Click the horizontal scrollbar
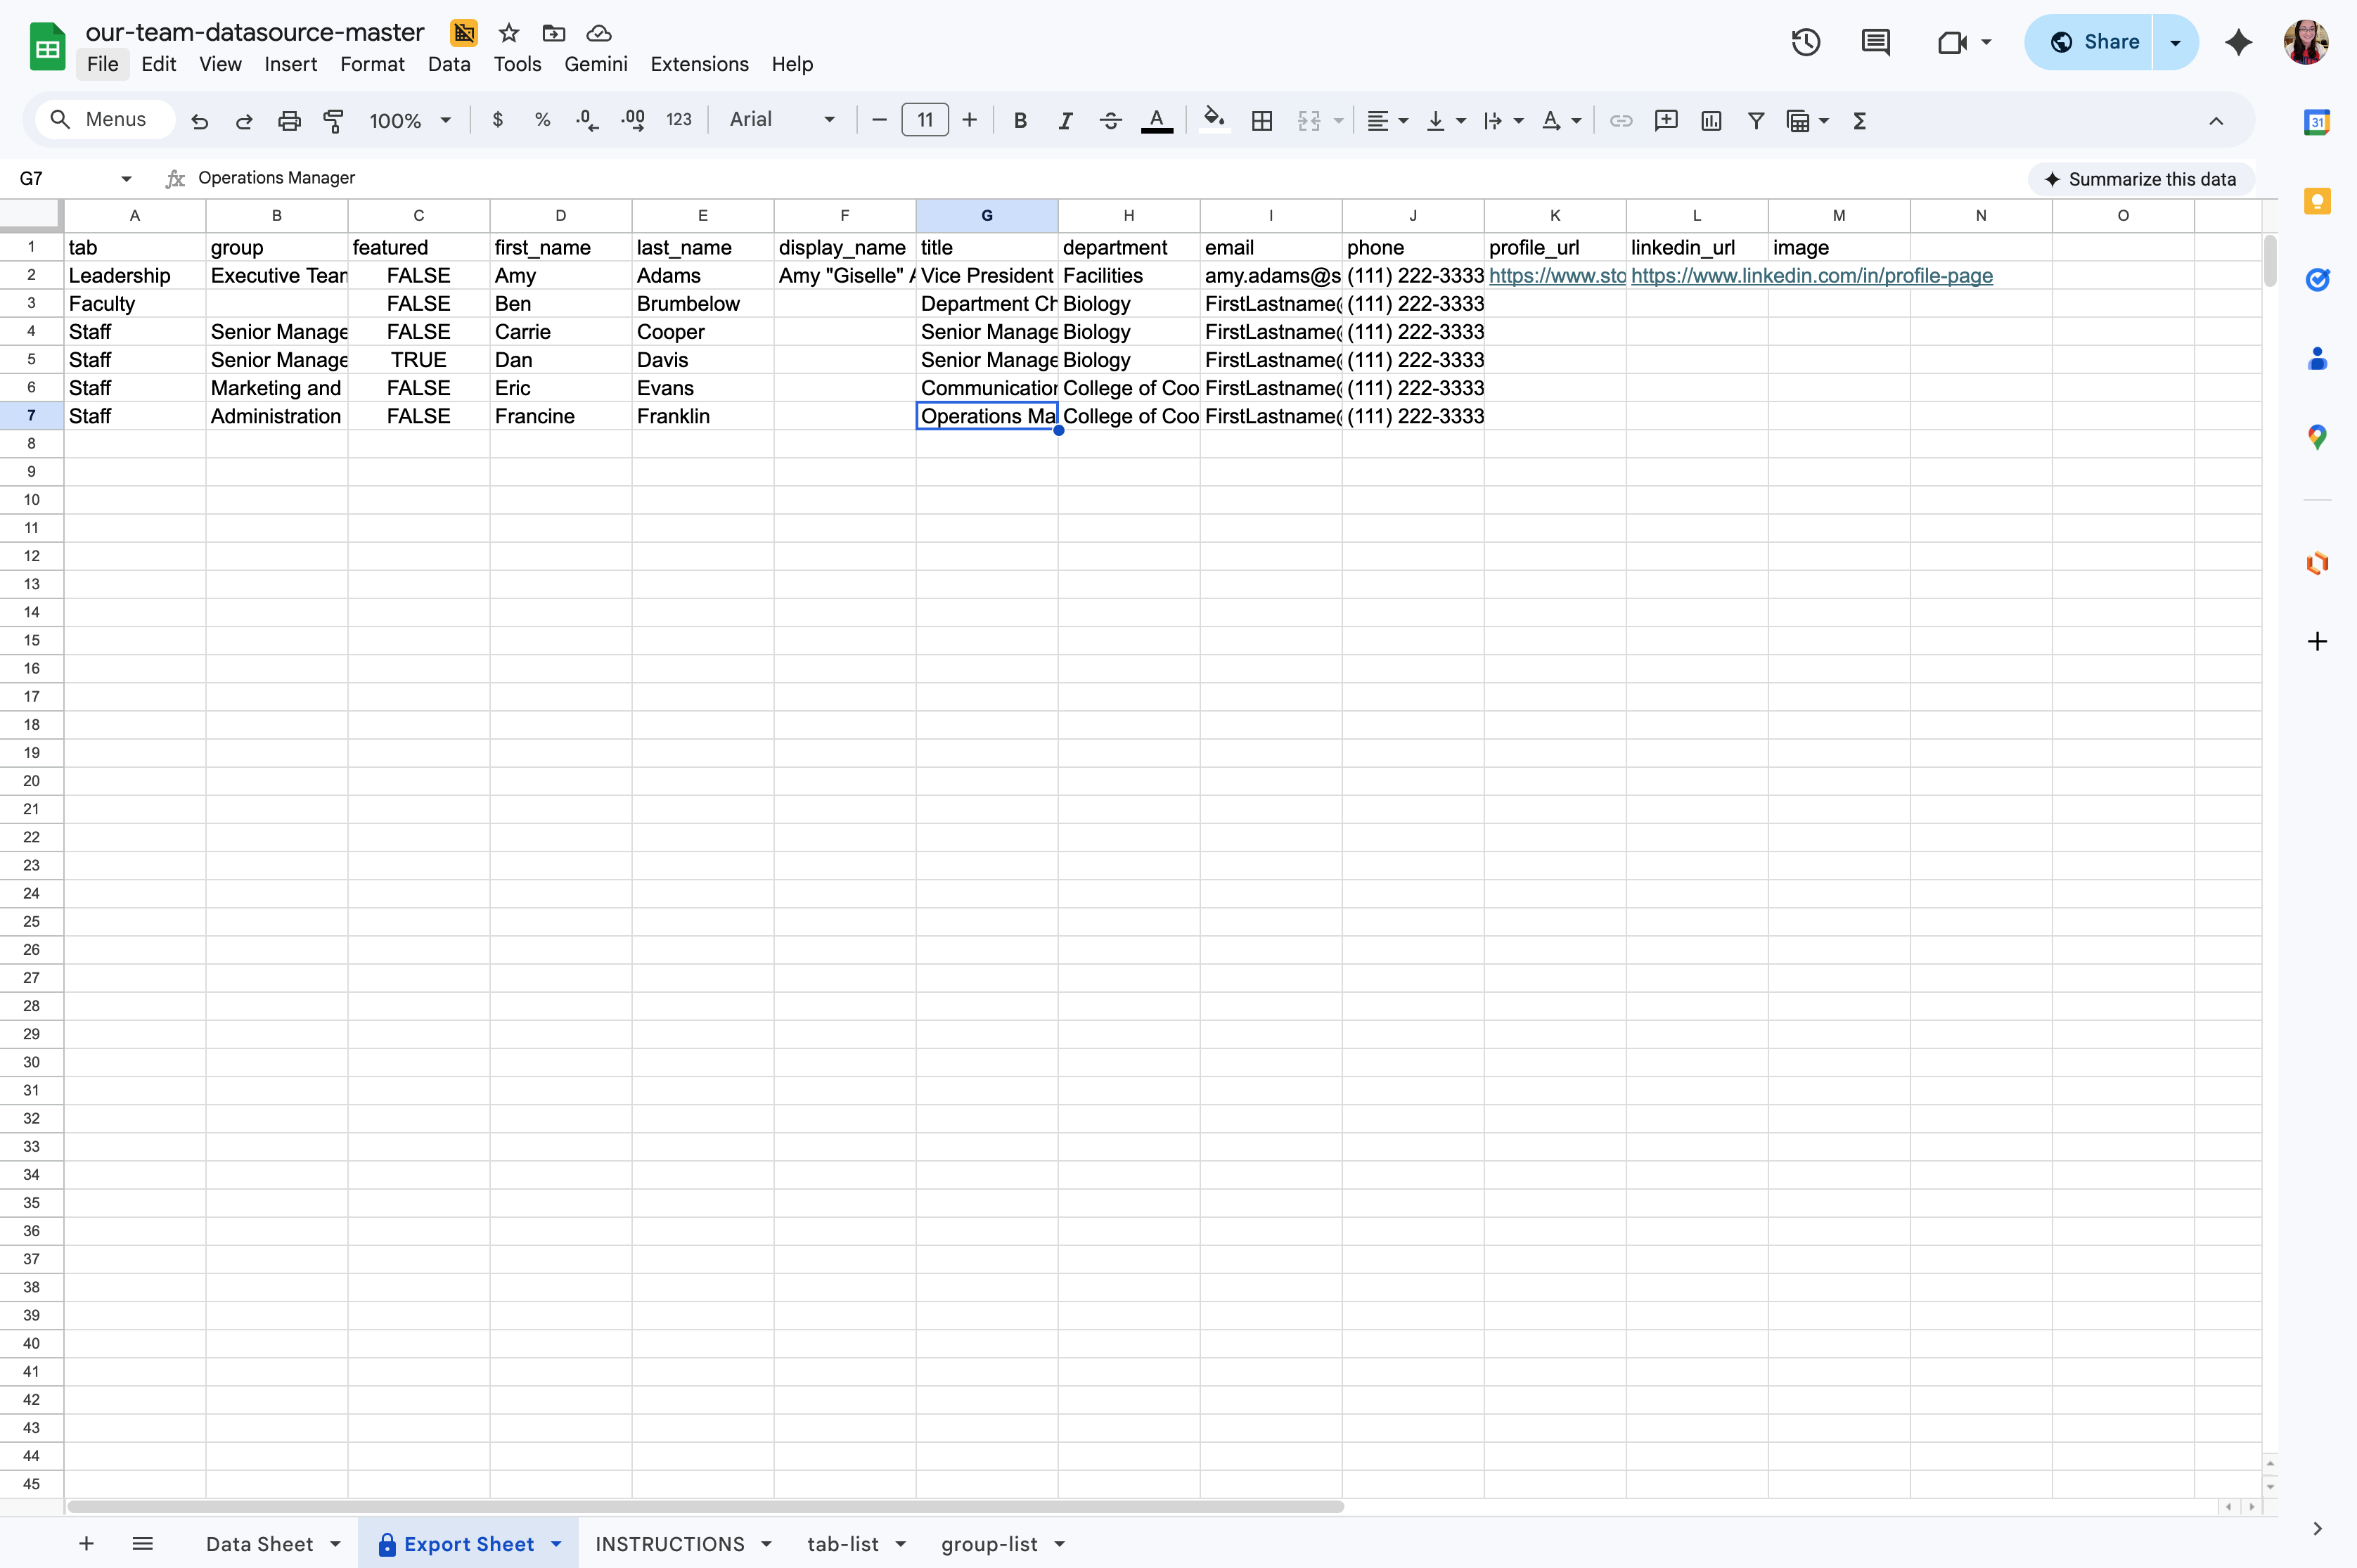 (705, 1506)
